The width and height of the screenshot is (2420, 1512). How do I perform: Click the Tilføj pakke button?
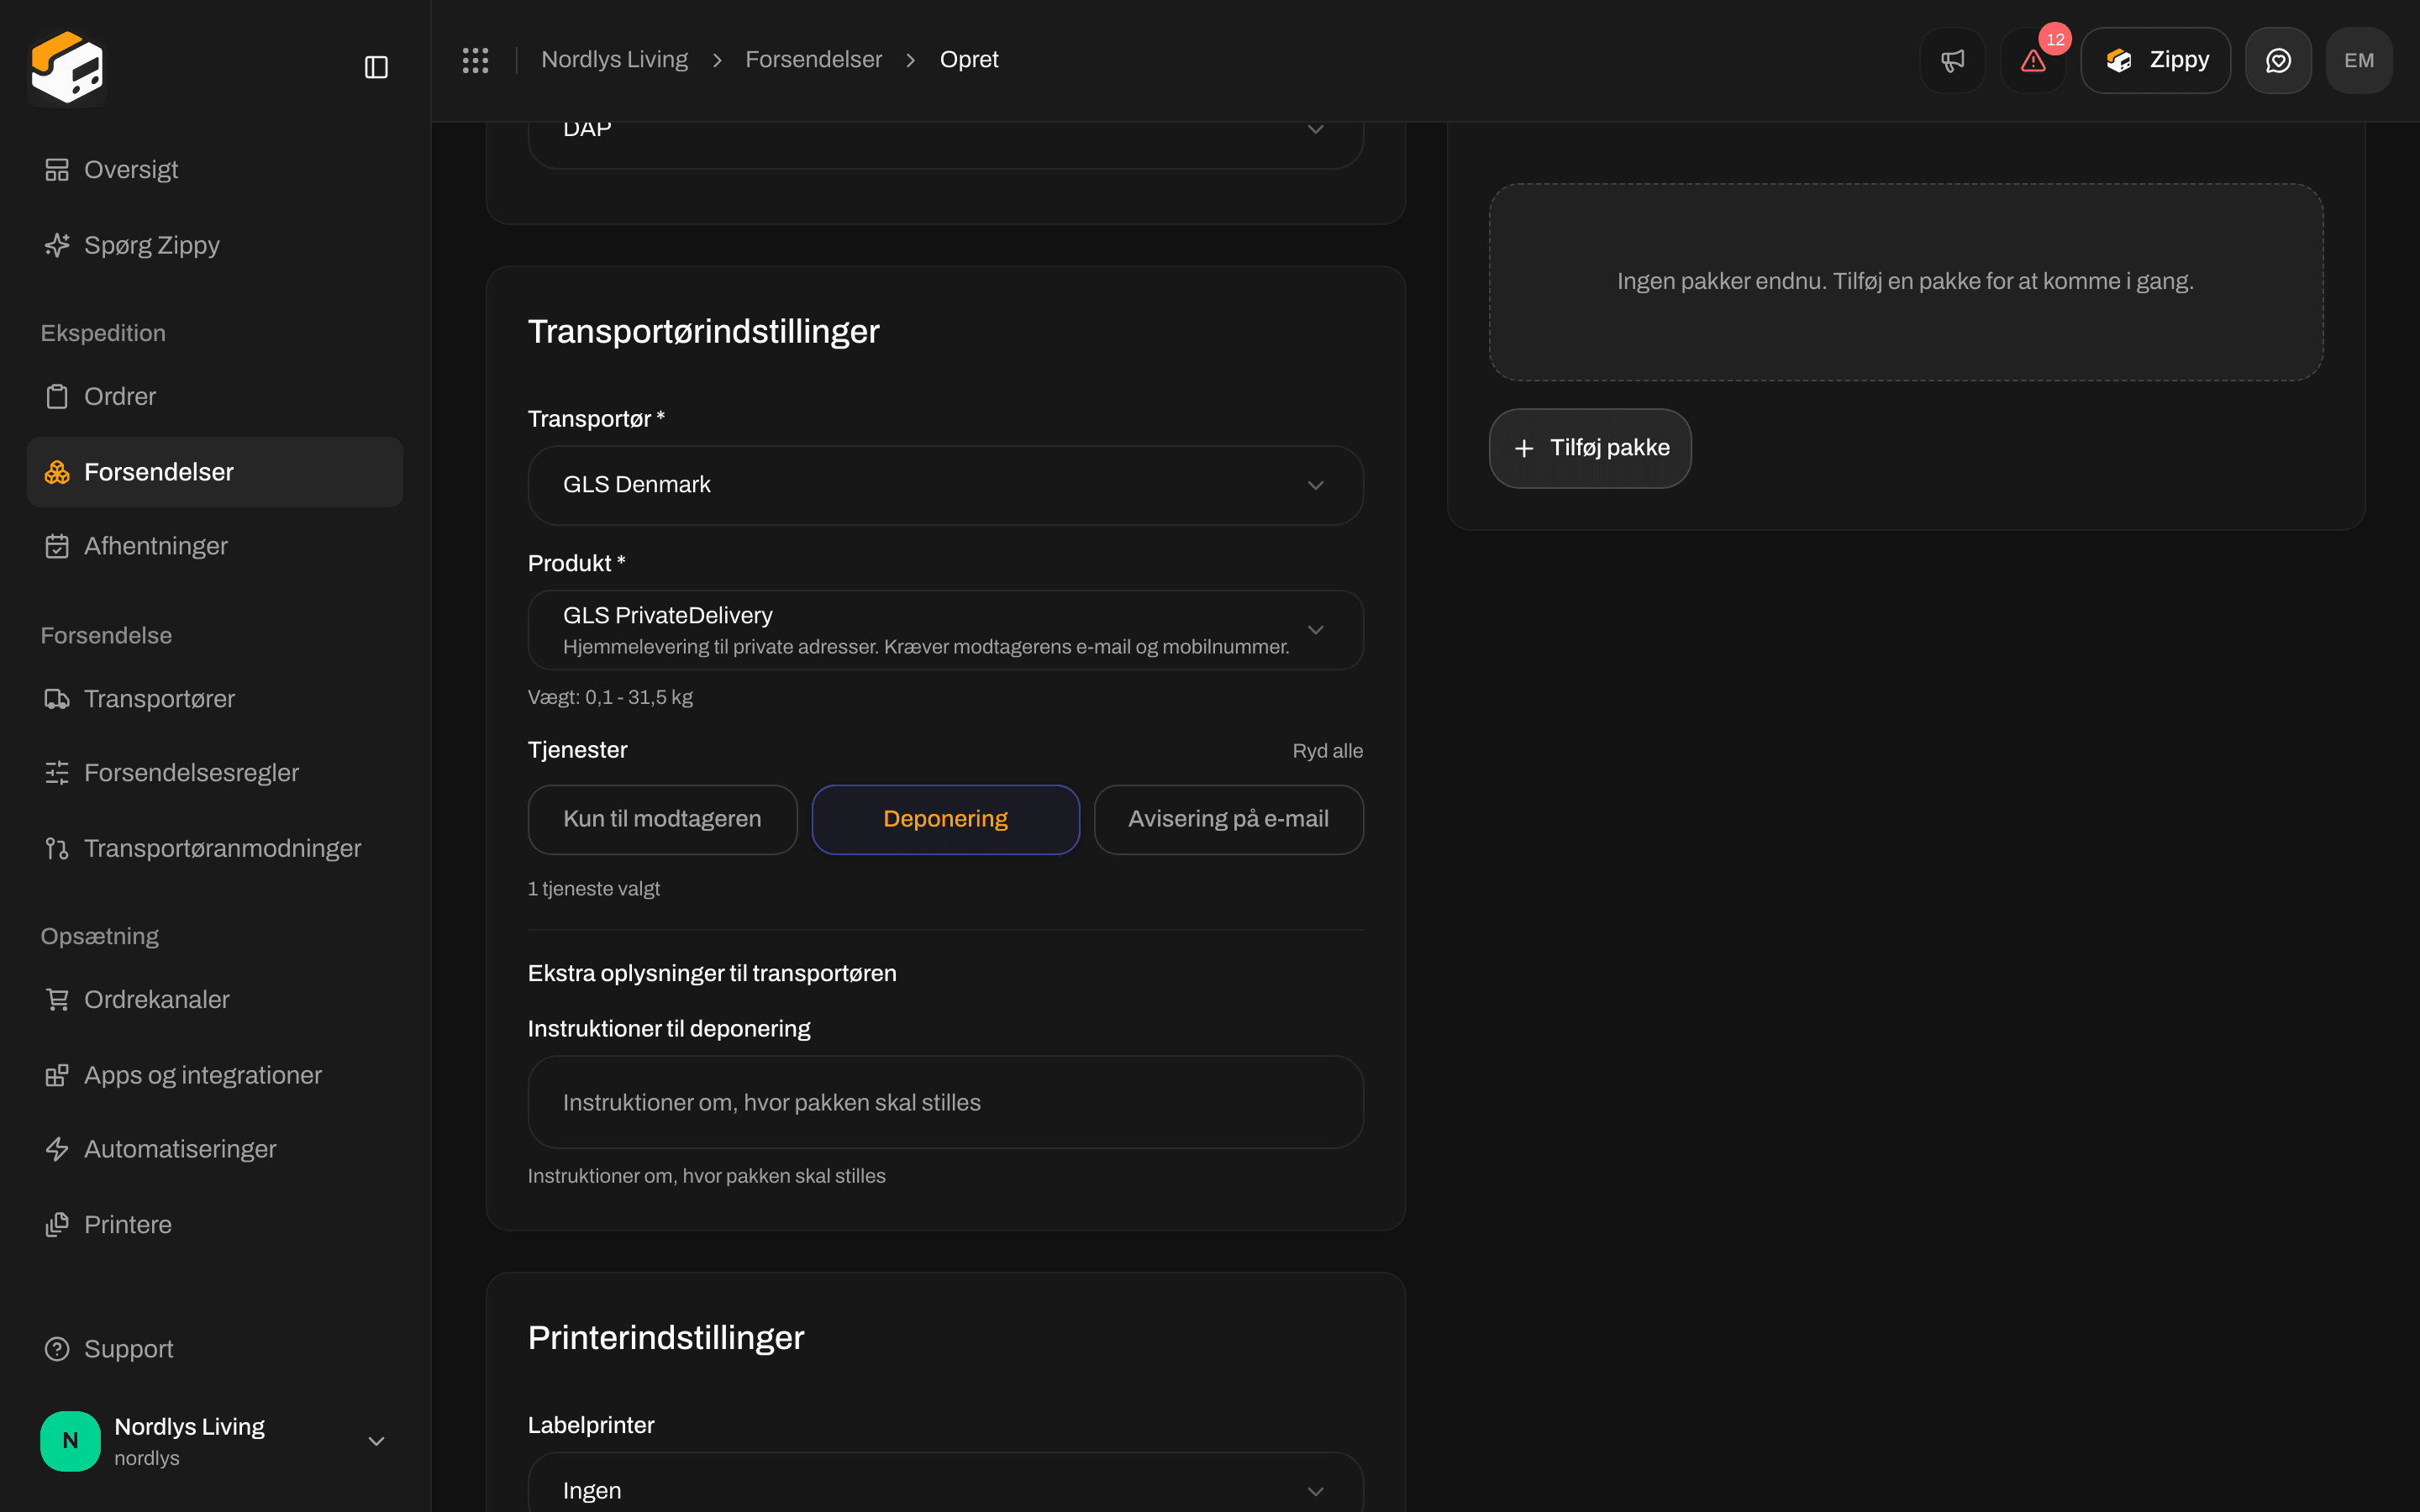1590,448
